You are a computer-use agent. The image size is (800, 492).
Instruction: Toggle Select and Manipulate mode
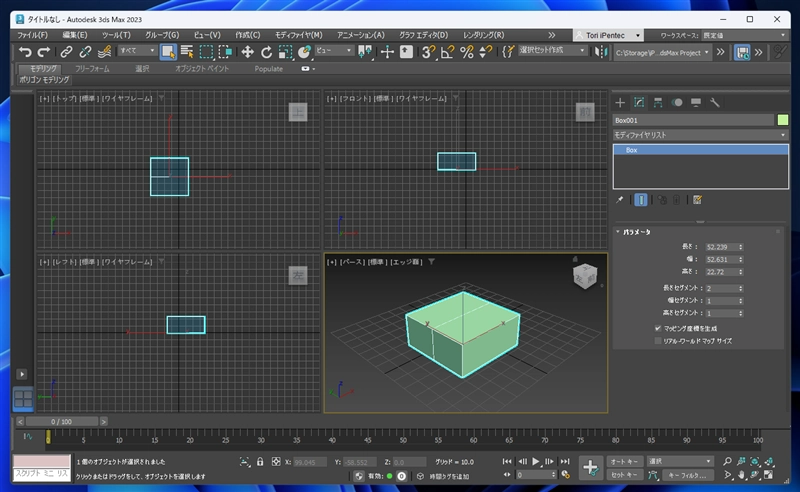point(387,52)
